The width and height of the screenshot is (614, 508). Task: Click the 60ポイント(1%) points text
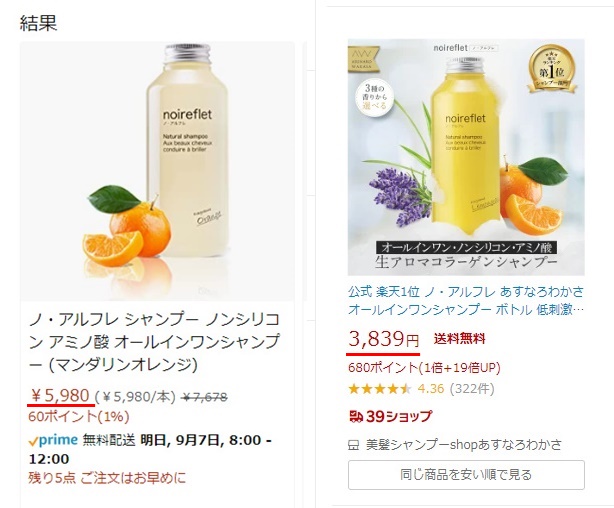tap(78, 416)
